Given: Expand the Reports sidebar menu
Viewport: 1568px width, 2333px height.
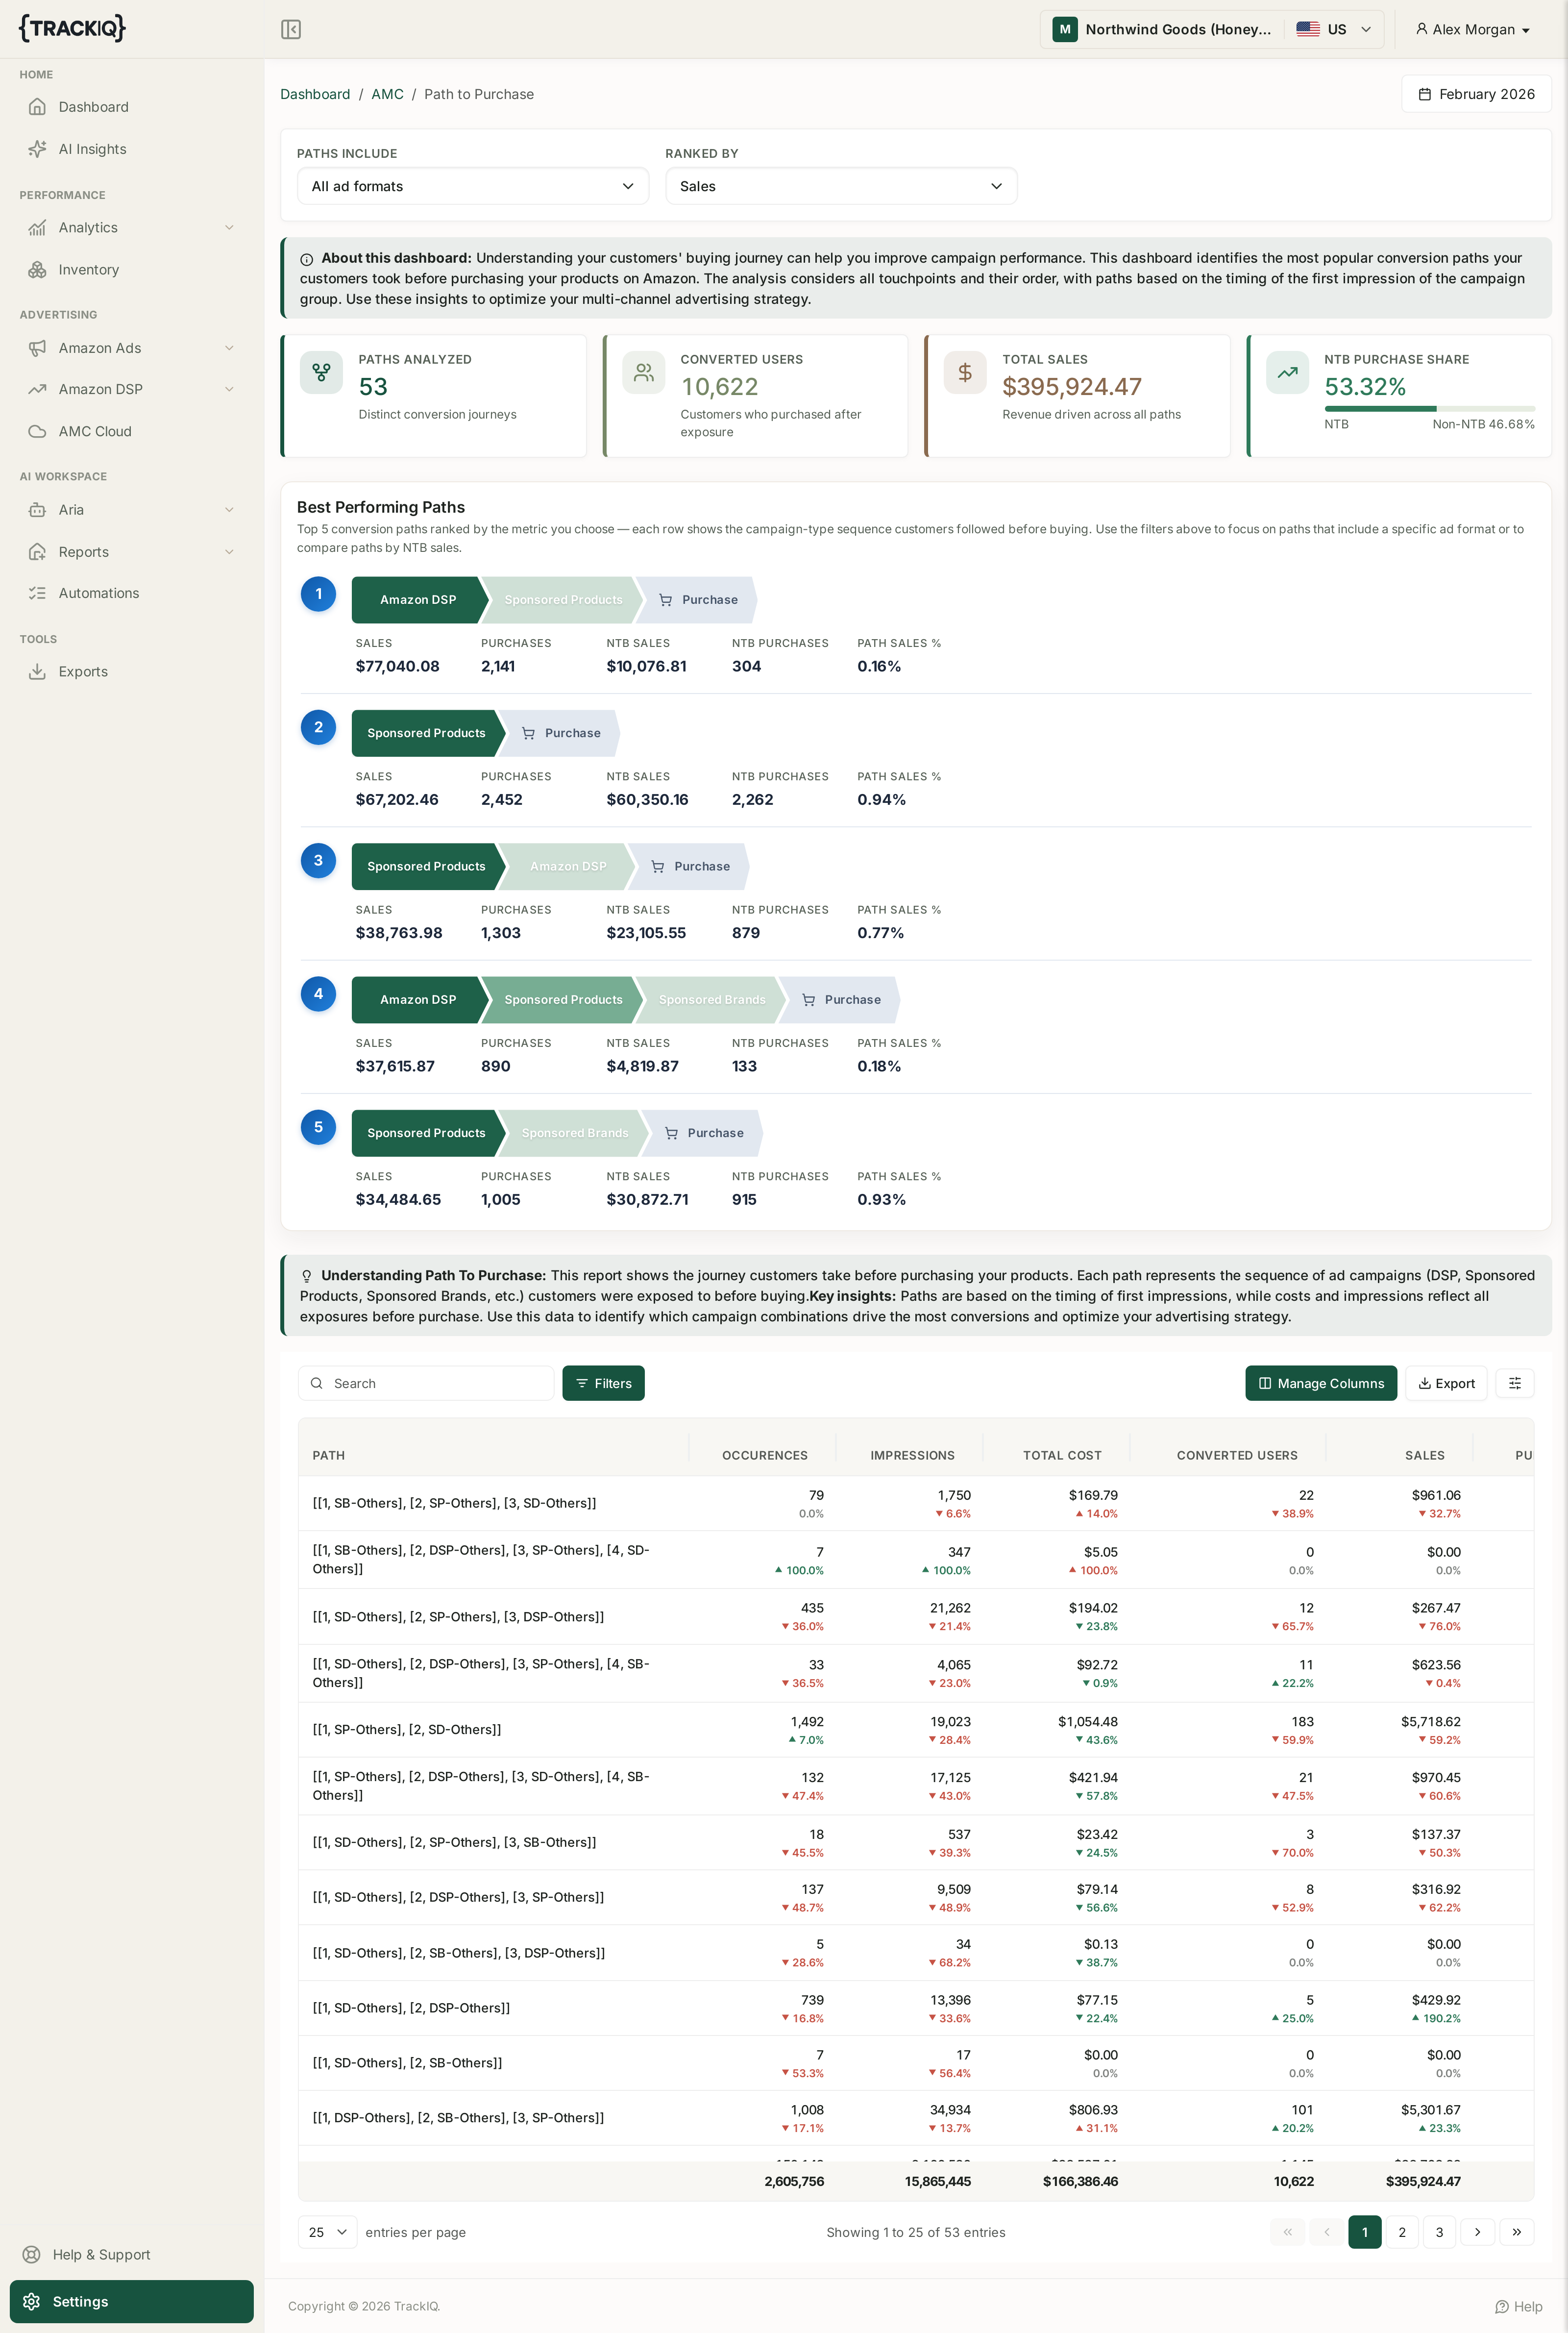Looking at the screenshot, I should click(x=131, y=552).
